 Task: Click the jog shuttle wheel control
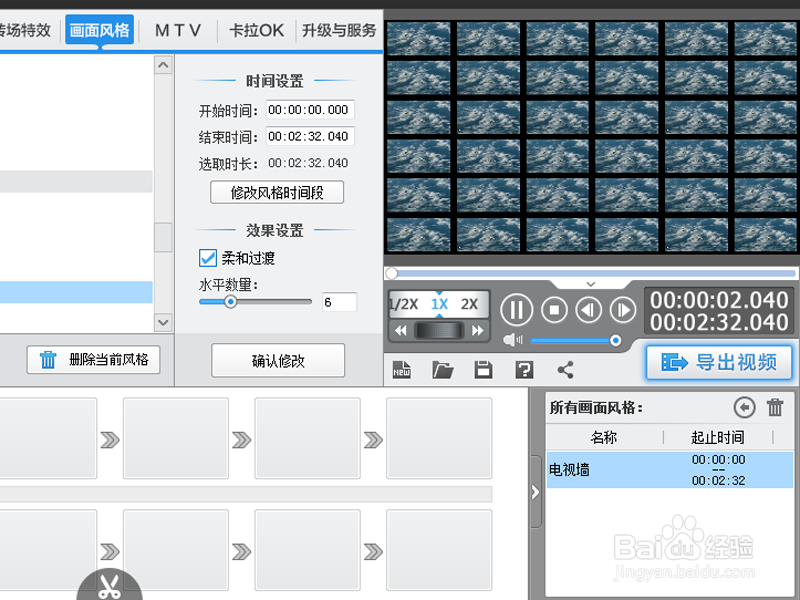[x=439, y=331]
